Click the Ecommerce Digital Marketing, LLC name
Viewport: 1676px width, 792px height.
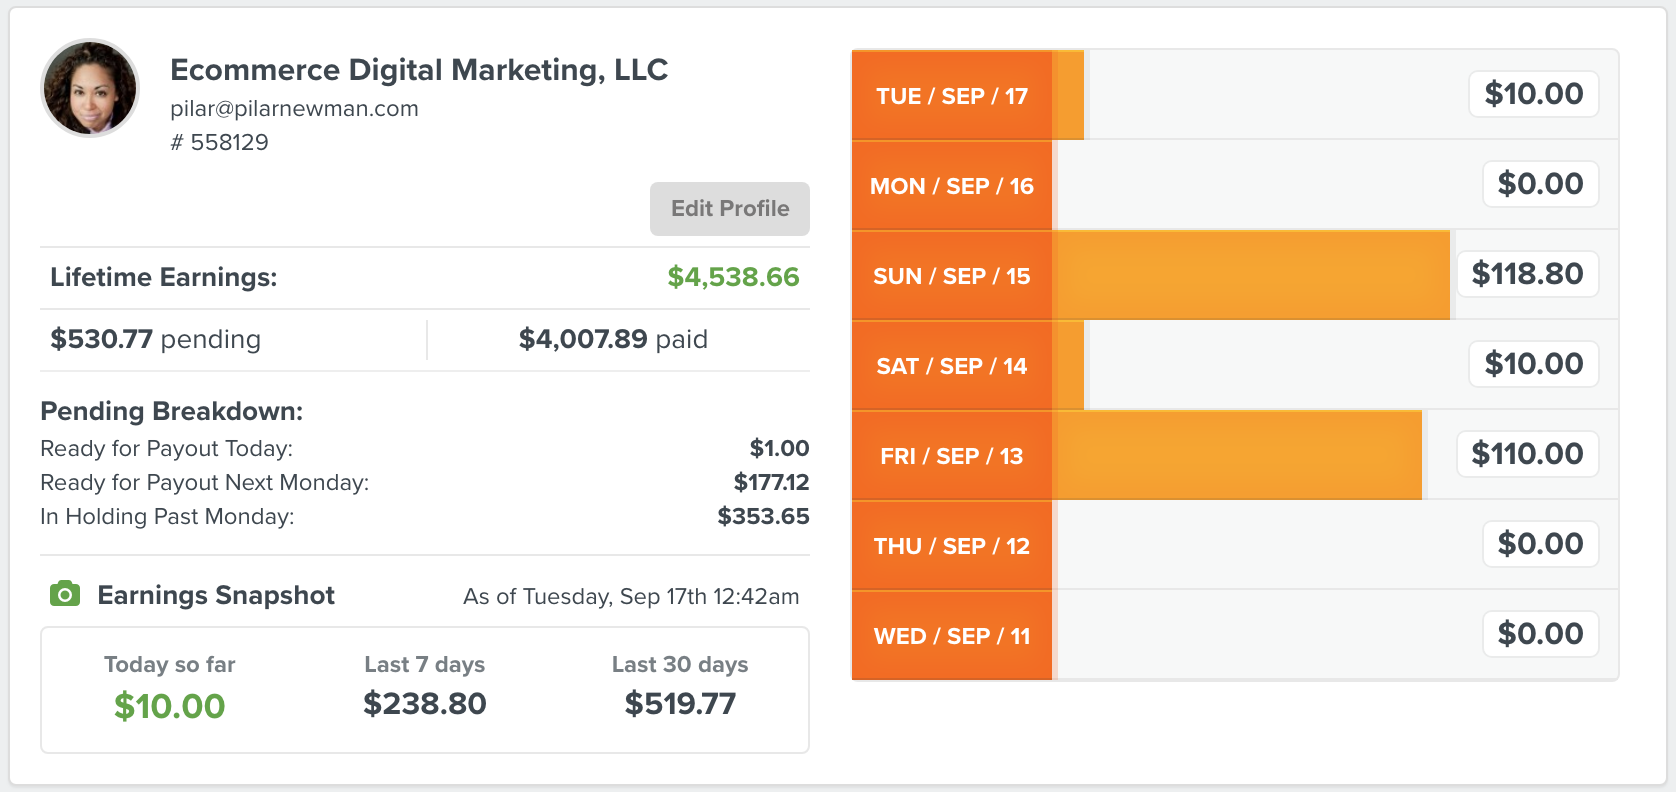click(419, 70)
